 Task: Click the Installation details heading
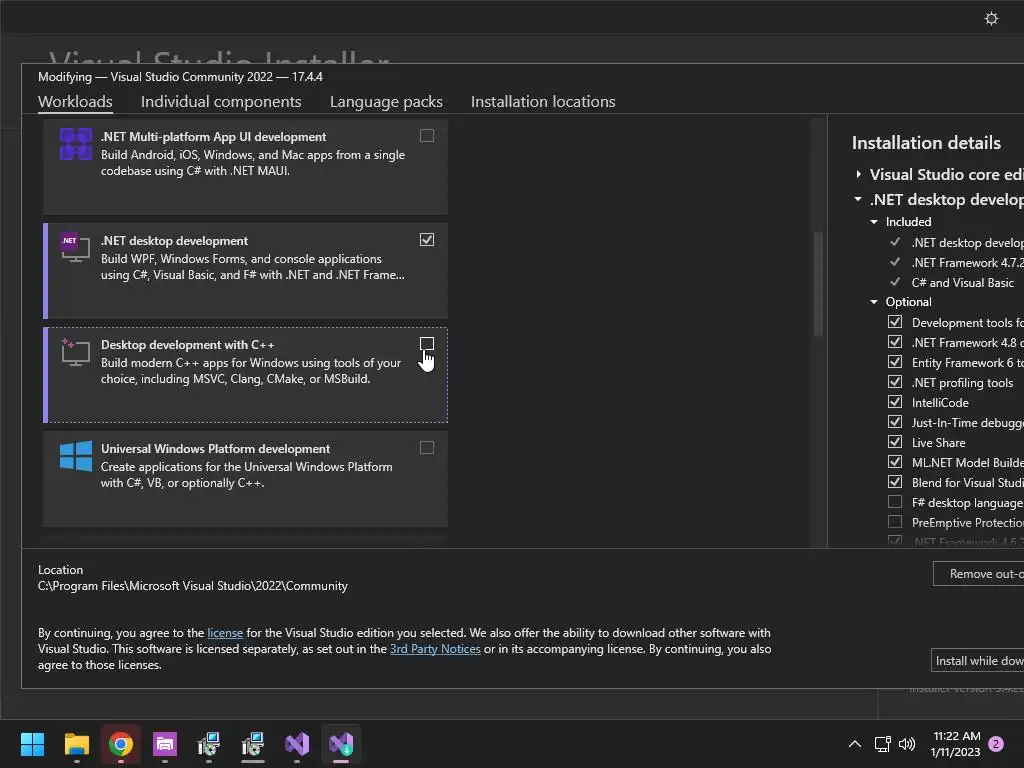tap(926, 143)
